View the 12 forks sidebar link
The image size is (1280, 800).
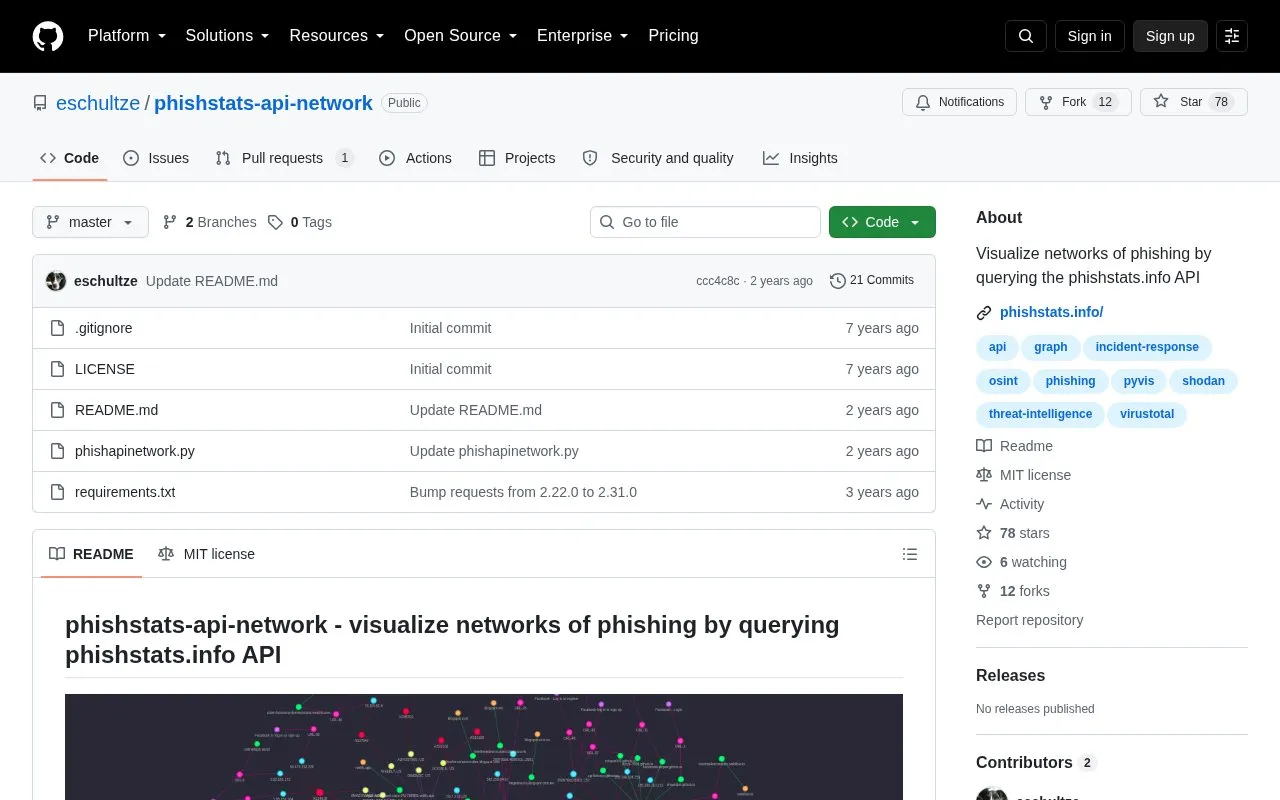(x=1013, y=591)
